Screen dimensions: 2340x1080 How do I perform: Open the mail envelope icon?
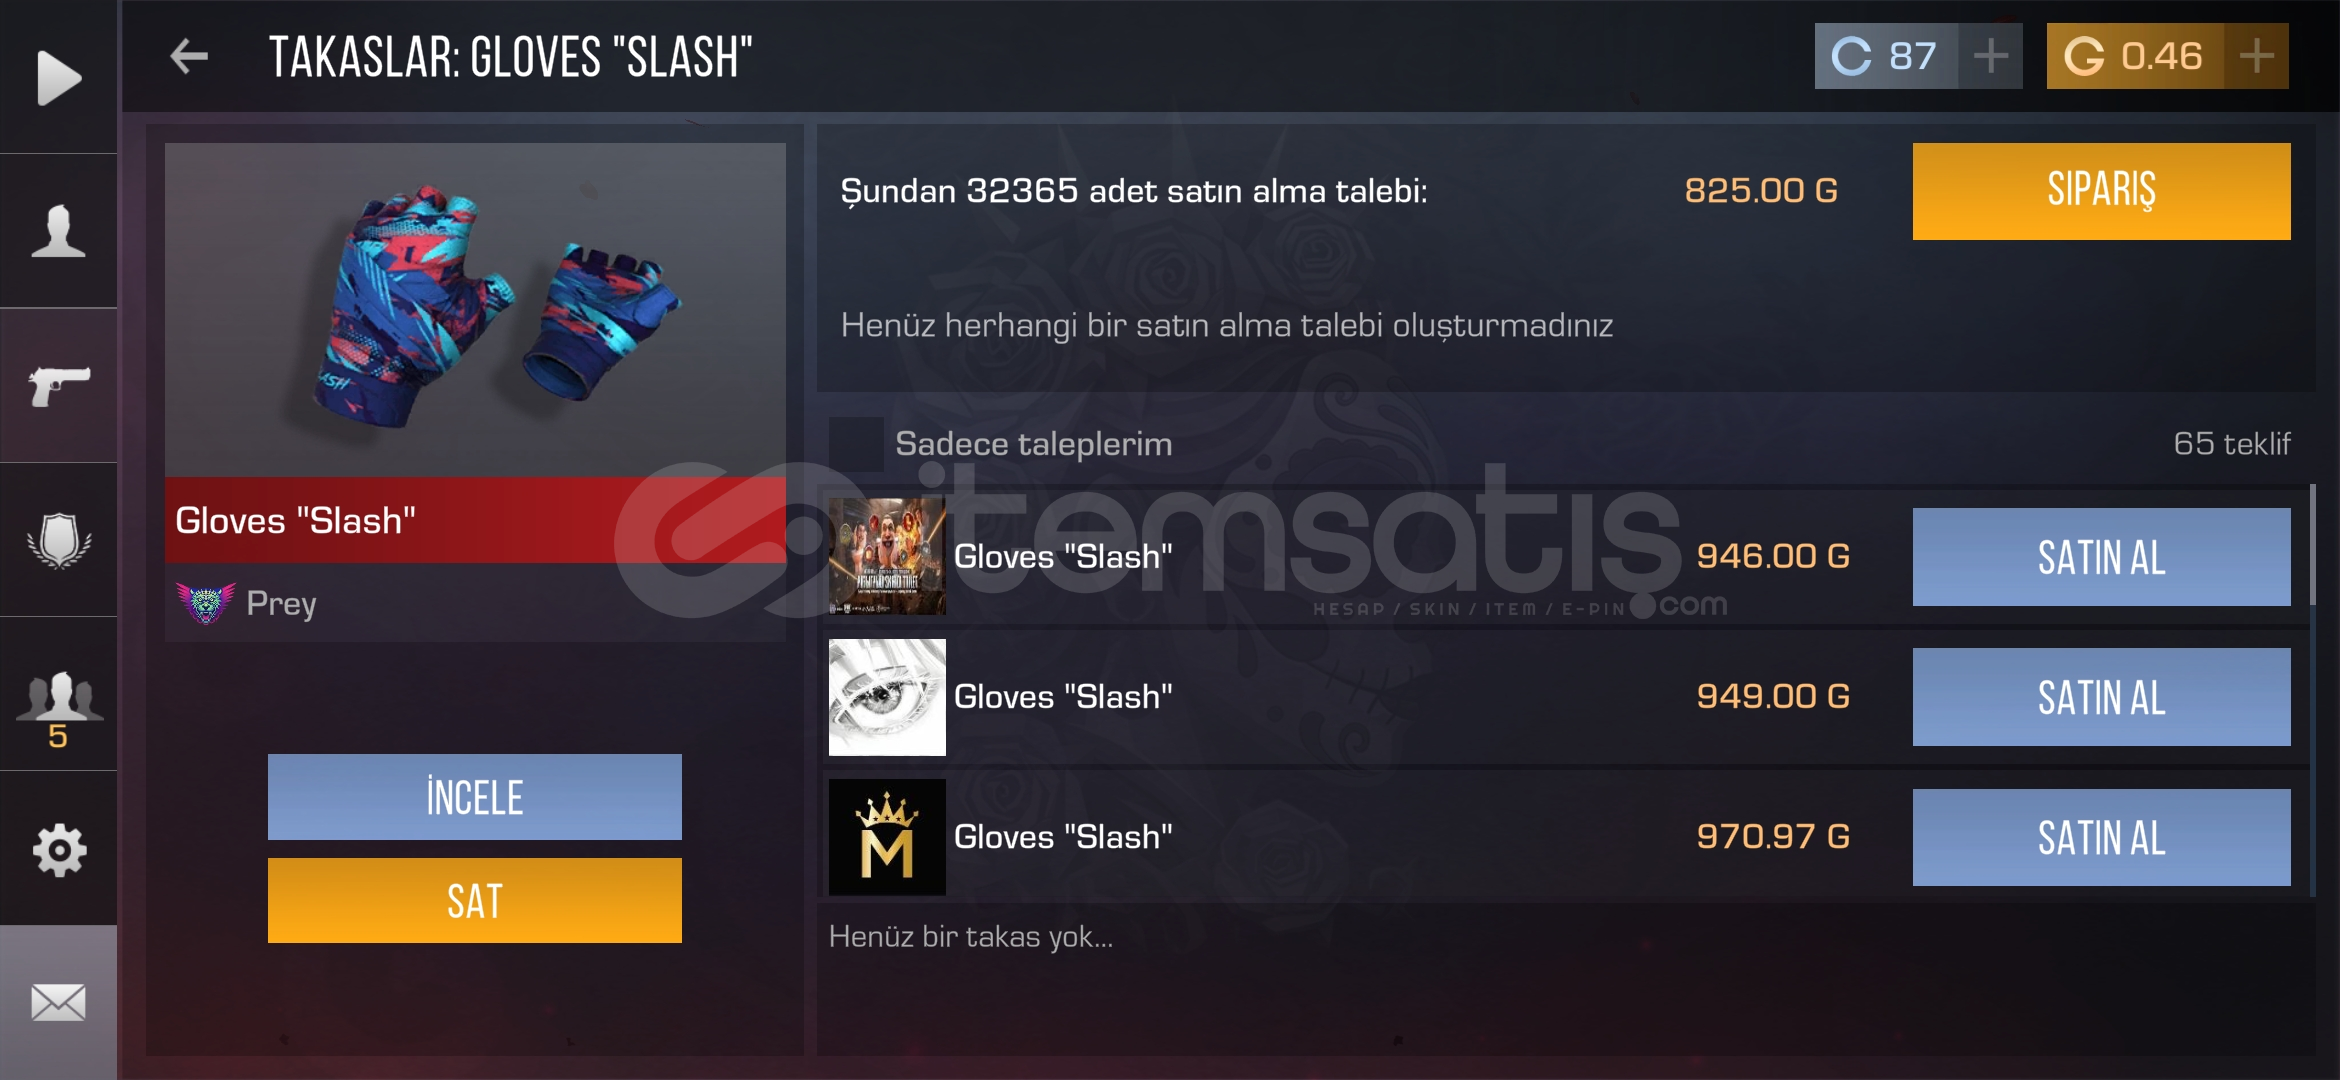click(58, 1002)
